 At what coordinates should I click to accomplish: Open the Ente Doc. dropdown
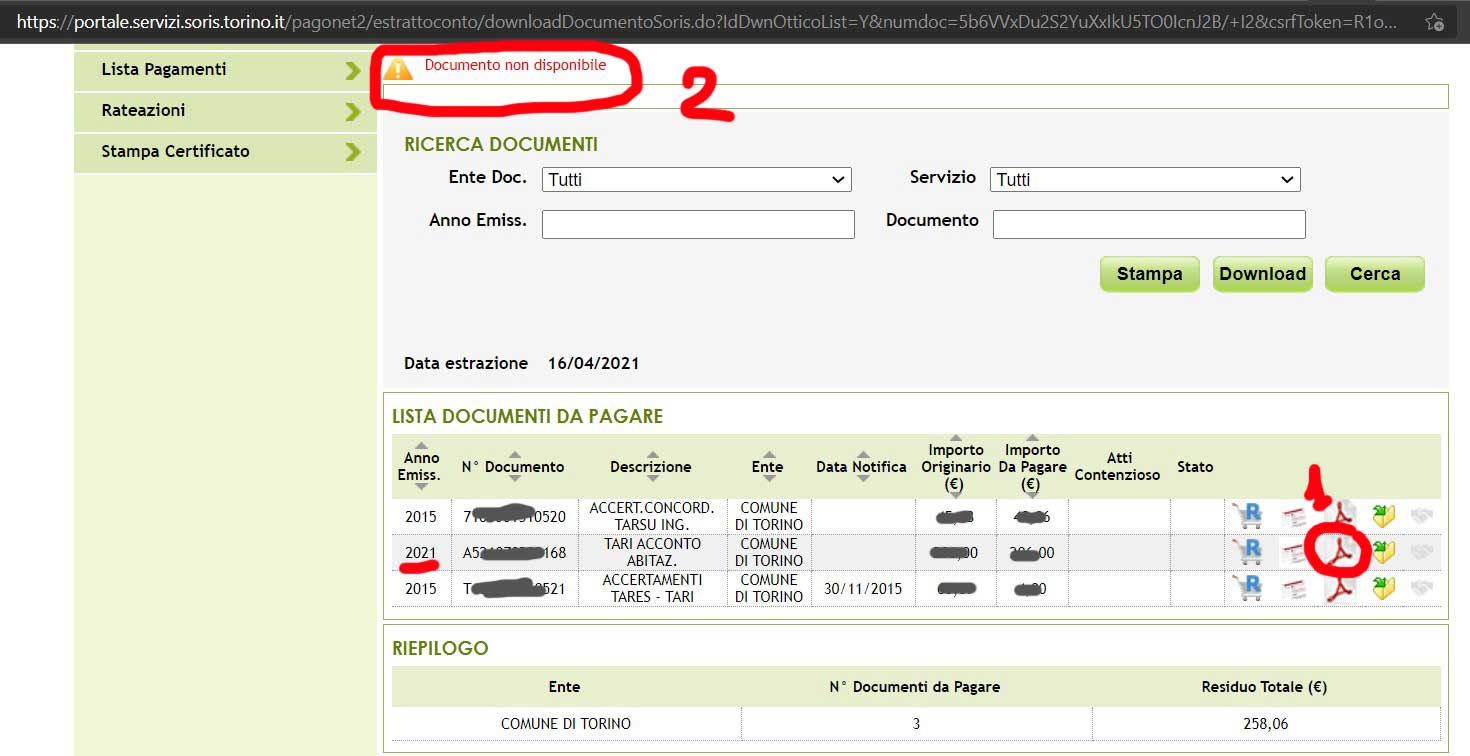(696, 180)
